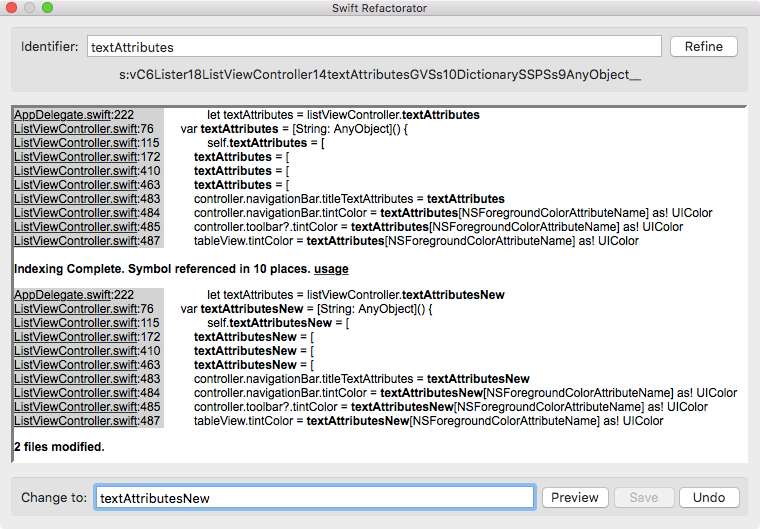The width and height of the screenshot is (760, 529).
Task: Click code line 'let textAttributes = listViewController.textAttributesNew'
Action: 356,295
